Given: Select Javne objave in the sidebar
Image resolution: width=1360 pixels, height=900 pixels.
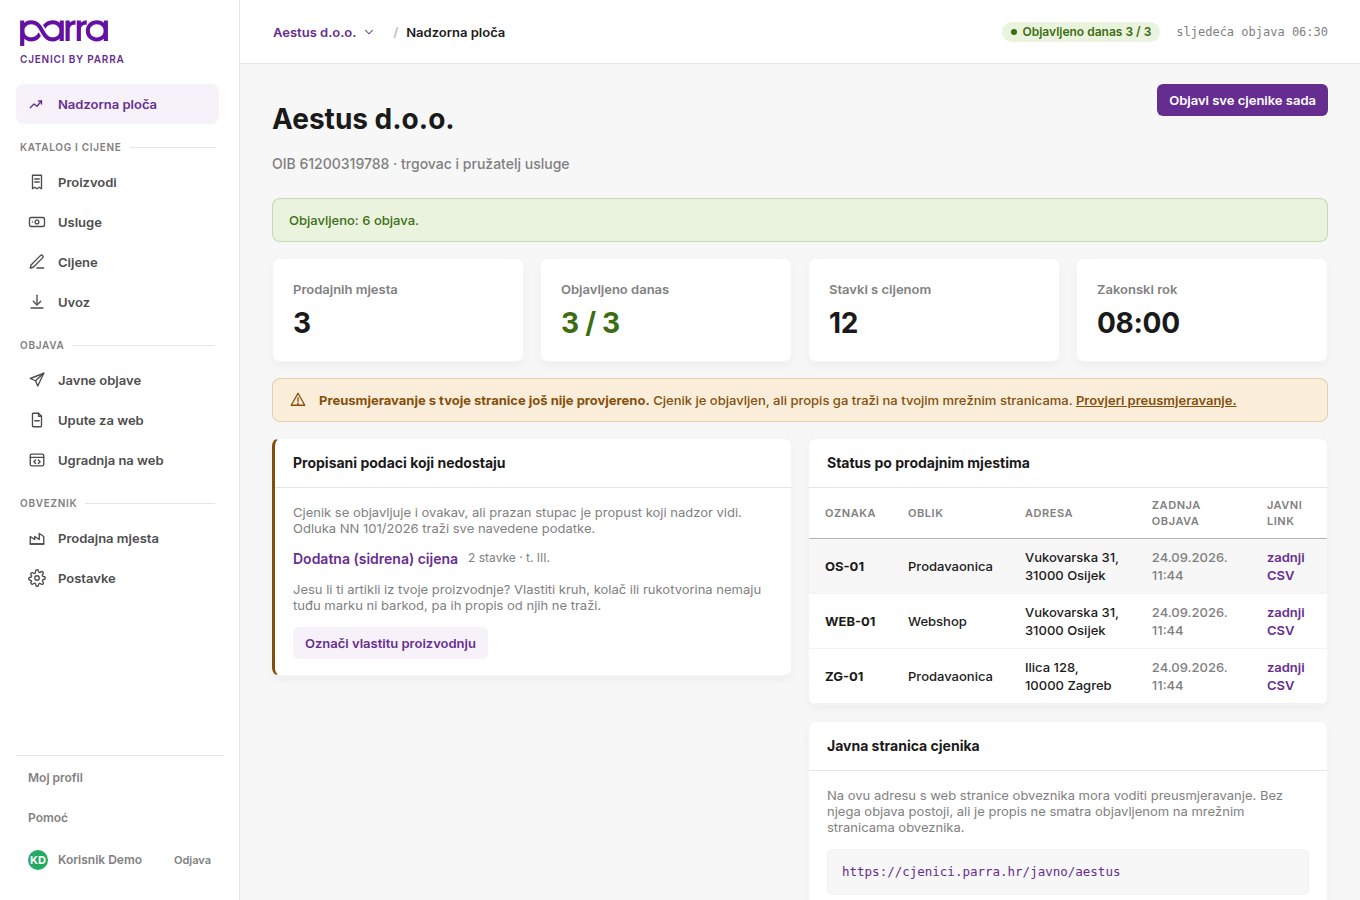Looking at the screenshot, I should [x=117, y=380].
